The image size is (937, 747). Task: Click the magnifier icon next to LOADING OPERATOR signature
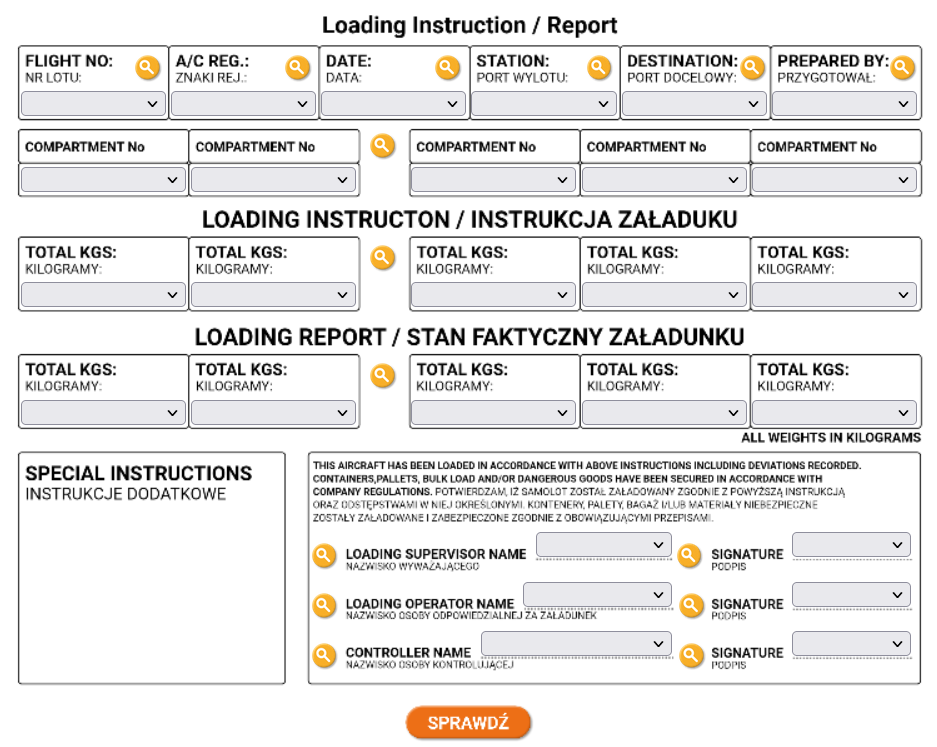click(x=690, y=605)
